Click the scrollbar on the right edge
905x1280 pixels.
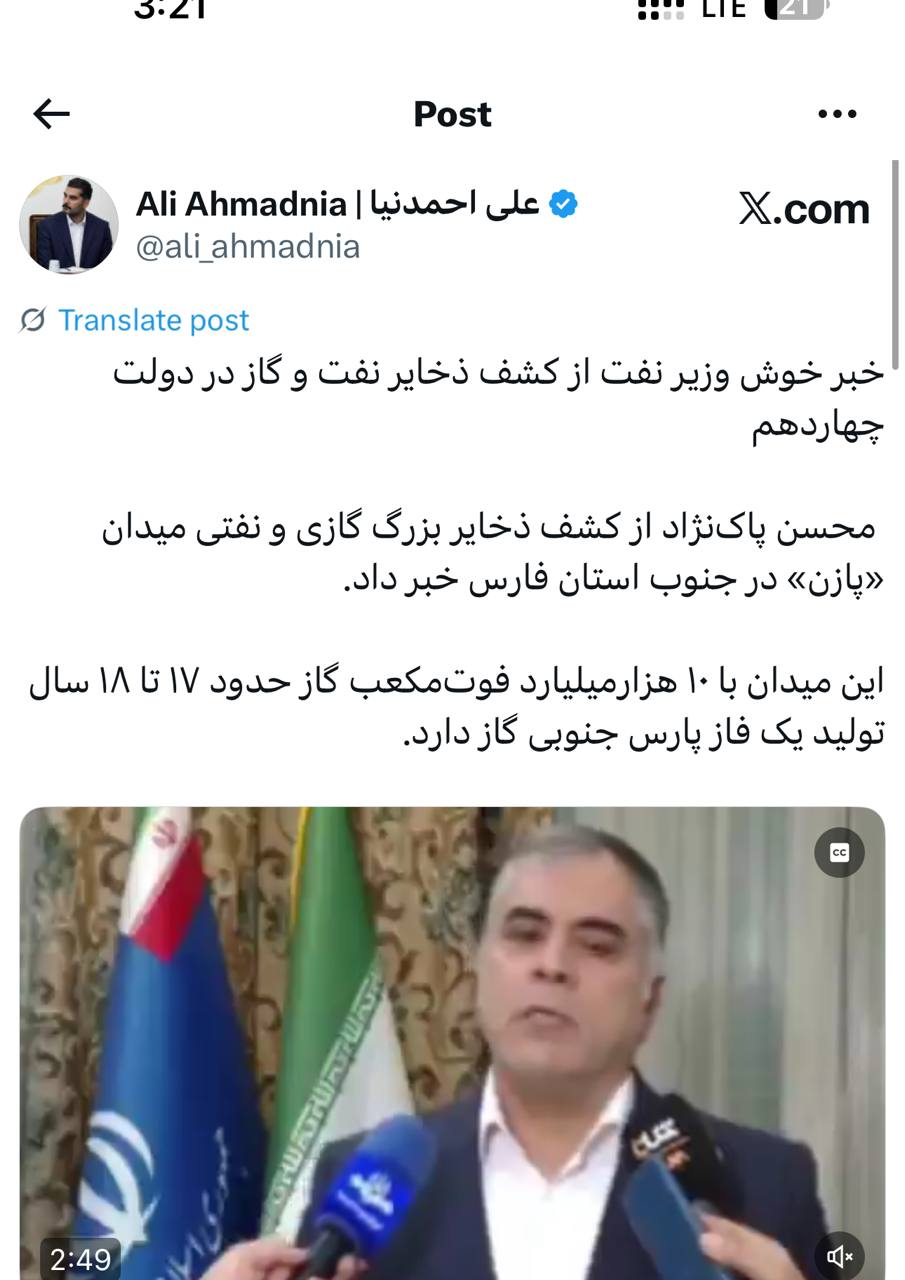[x=896, y=264]
